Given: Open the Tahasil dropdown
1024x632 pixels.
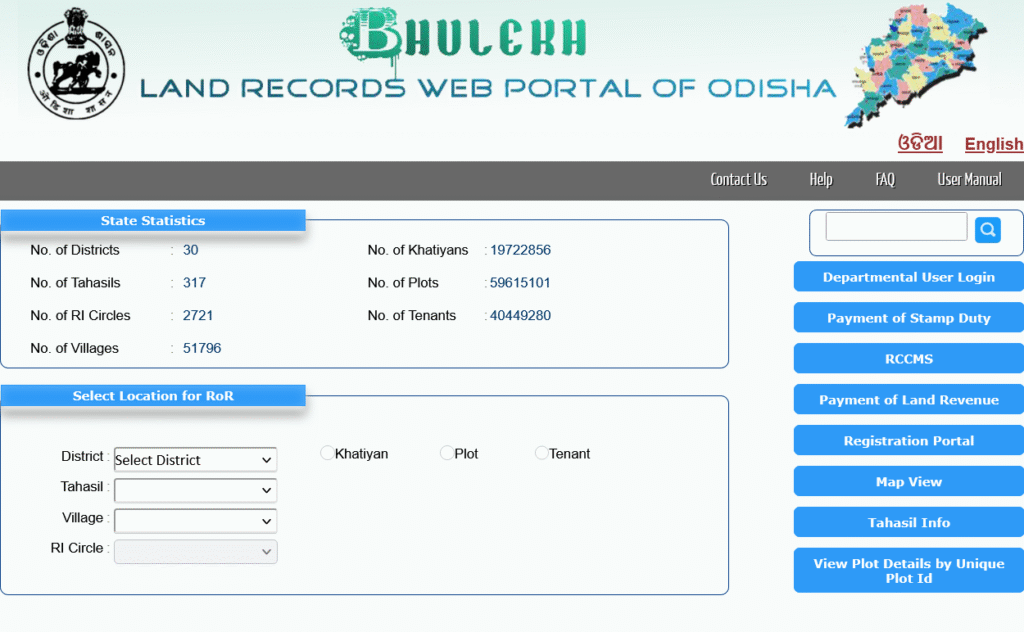Looking at the screenshot, I should pos(195,490).
